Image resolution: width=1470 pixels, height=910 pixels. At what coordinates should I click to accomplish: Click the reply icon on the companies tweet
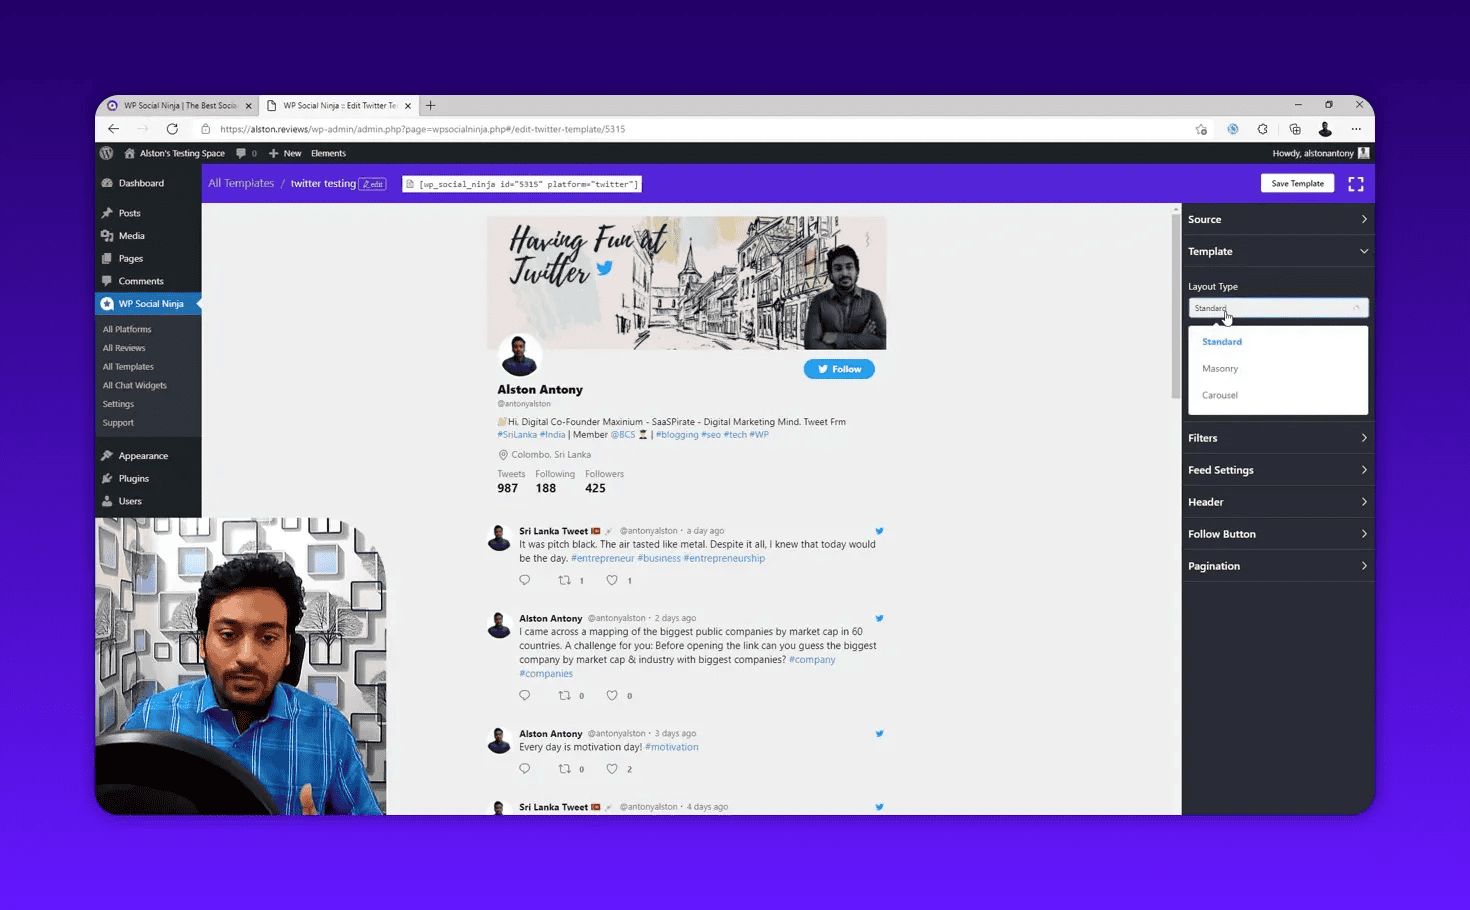pos(524,695)
